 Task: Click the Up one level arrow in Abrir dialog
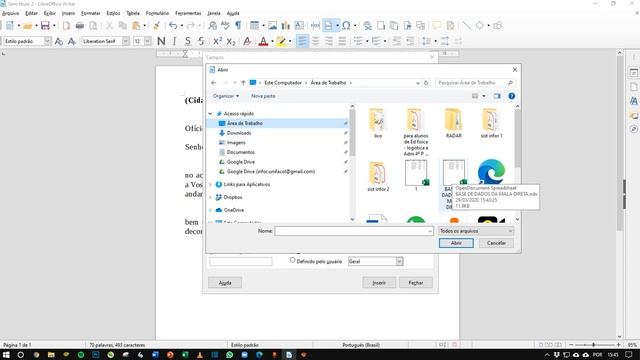243,83
